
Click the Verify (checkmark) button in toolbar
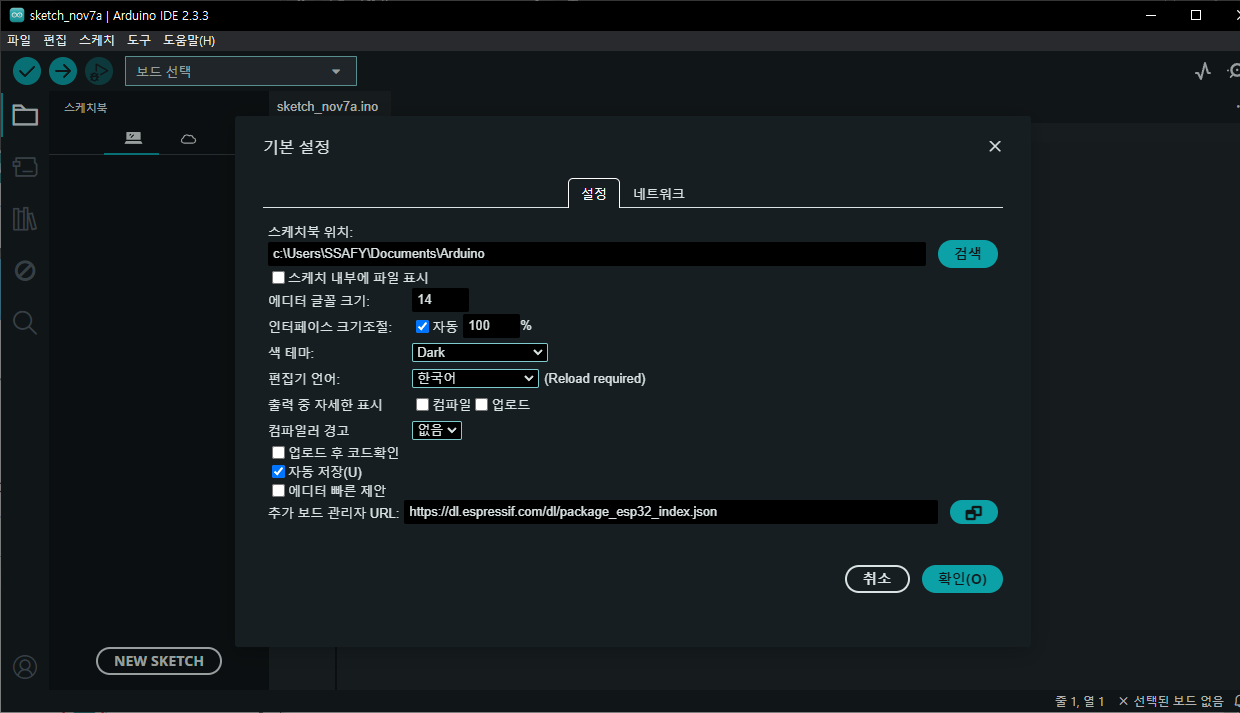point(27,71)
